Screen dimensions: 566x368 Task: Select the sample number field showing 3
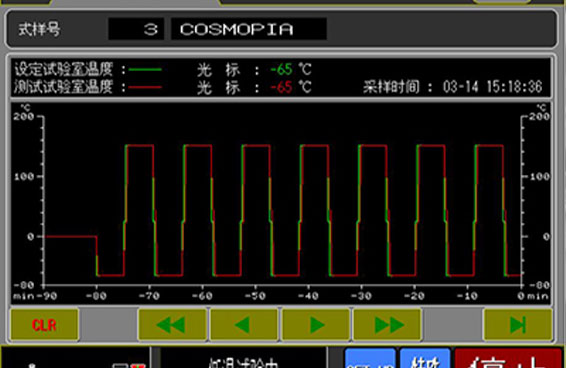(x=136, y=29)
